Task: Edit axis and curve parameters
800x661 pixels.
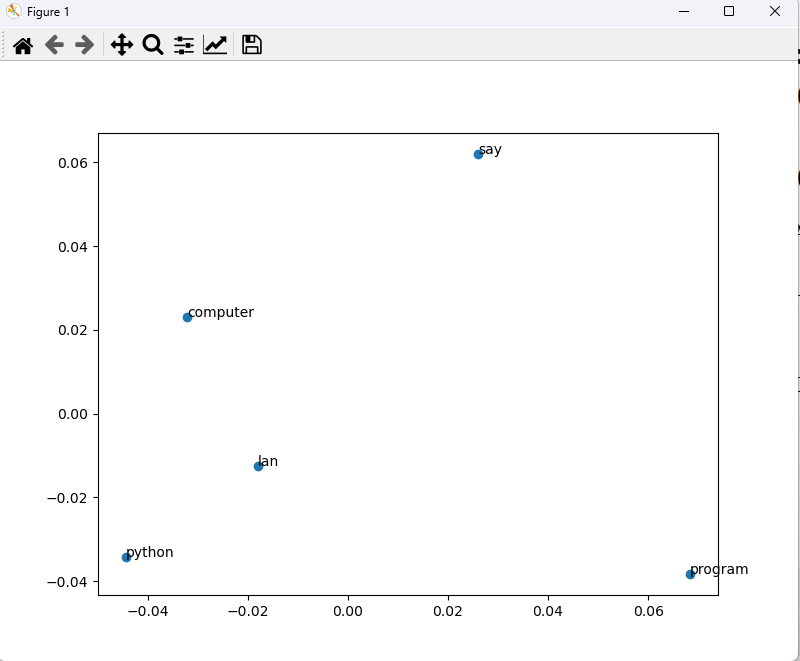Action: click(x=215, y=45)
